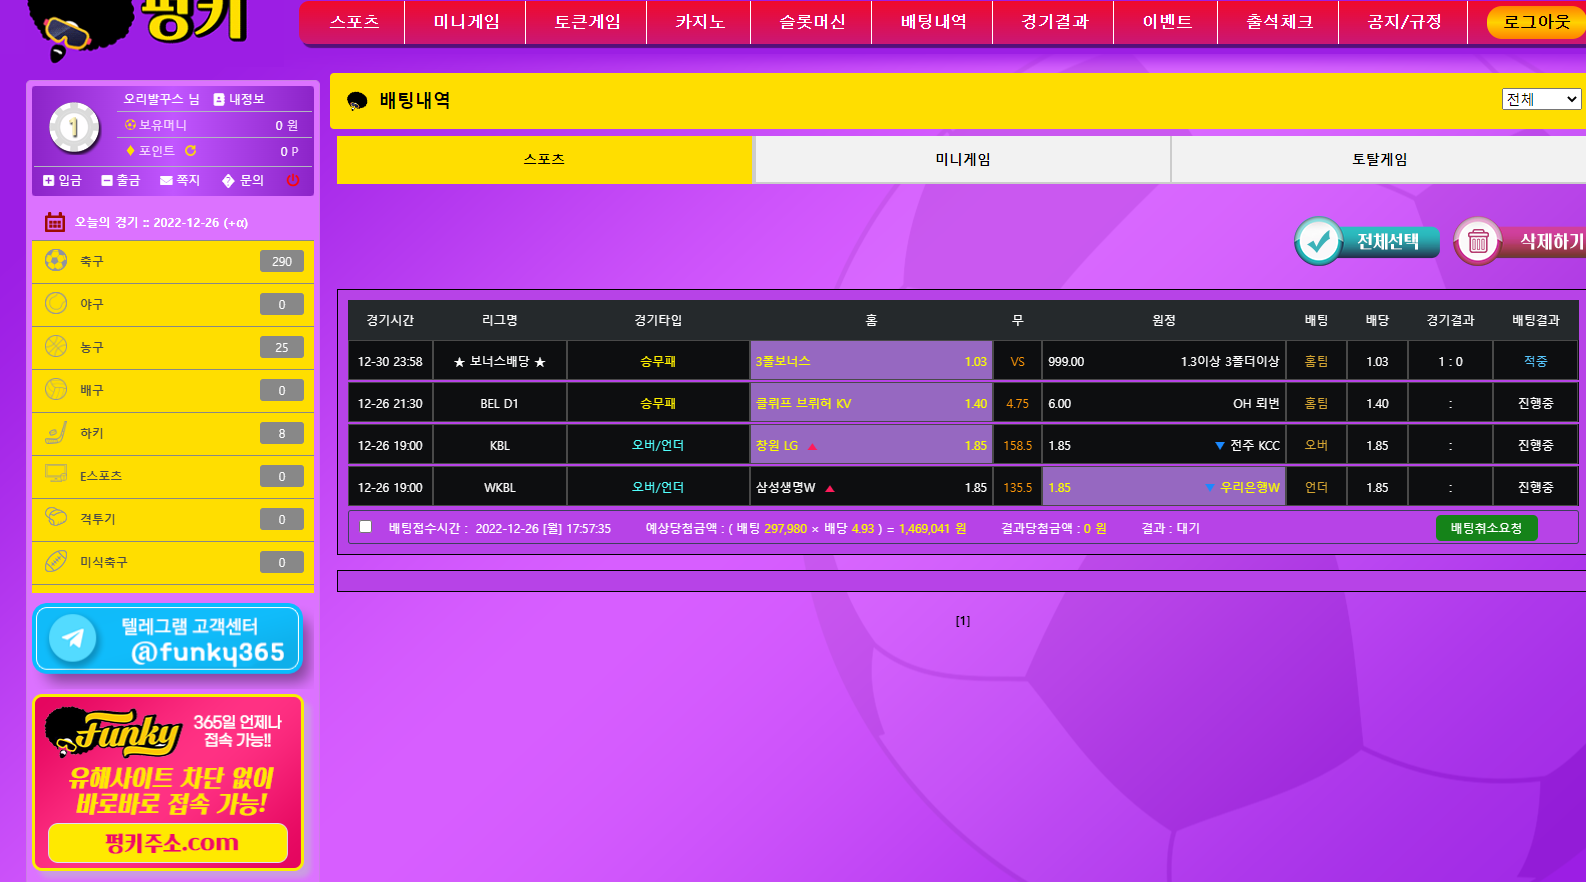Click the points refresh icon
This screenshot has width=1586, height=882.
[190, 151]
